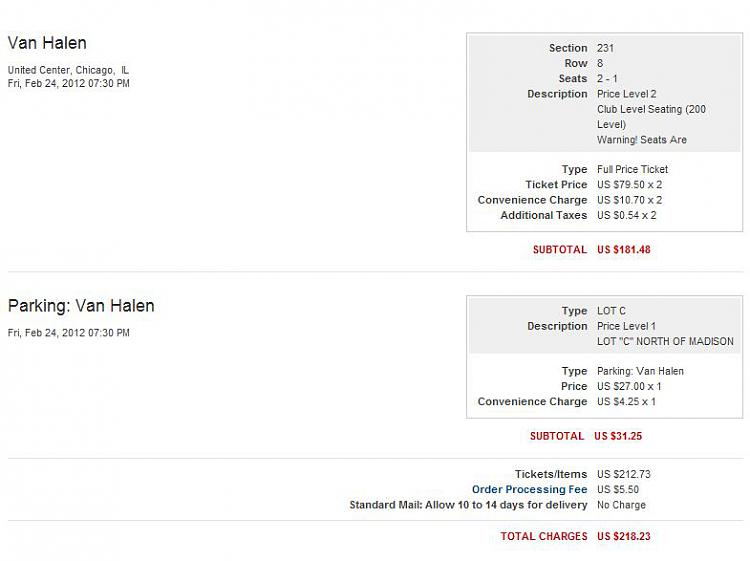This screenshot has height=561, width=750.
Task: Click the Warning! Seats Are text
Action: click(641, 140)
